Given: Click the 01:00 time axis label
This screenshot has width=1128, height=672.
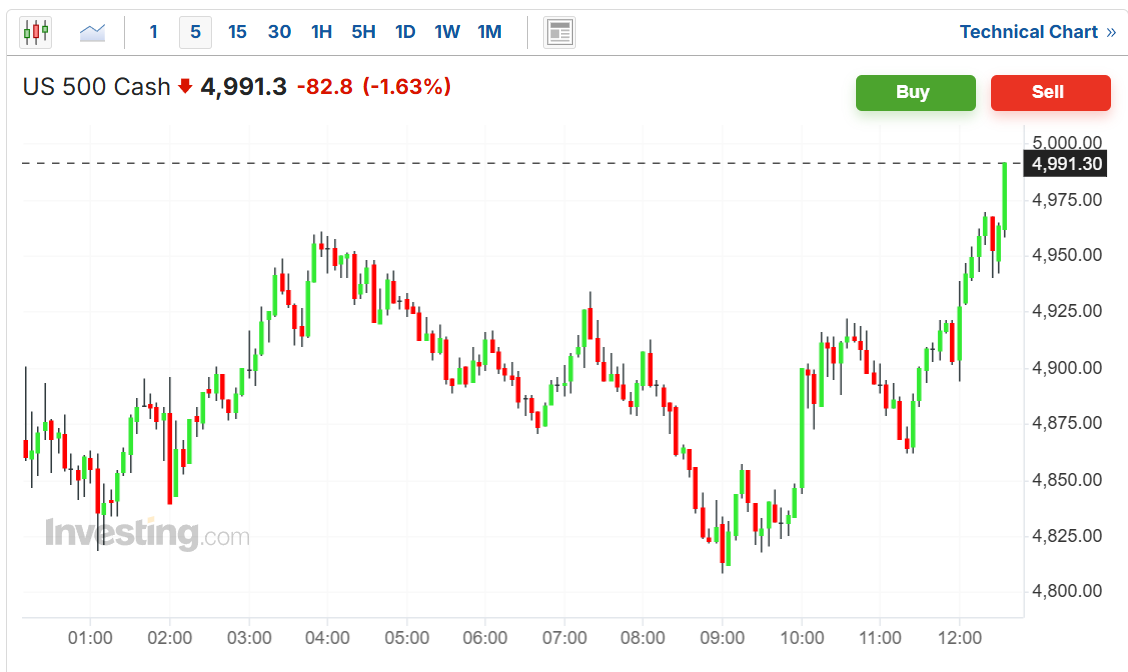Looking at the screenshot, I should click(90, 638).
